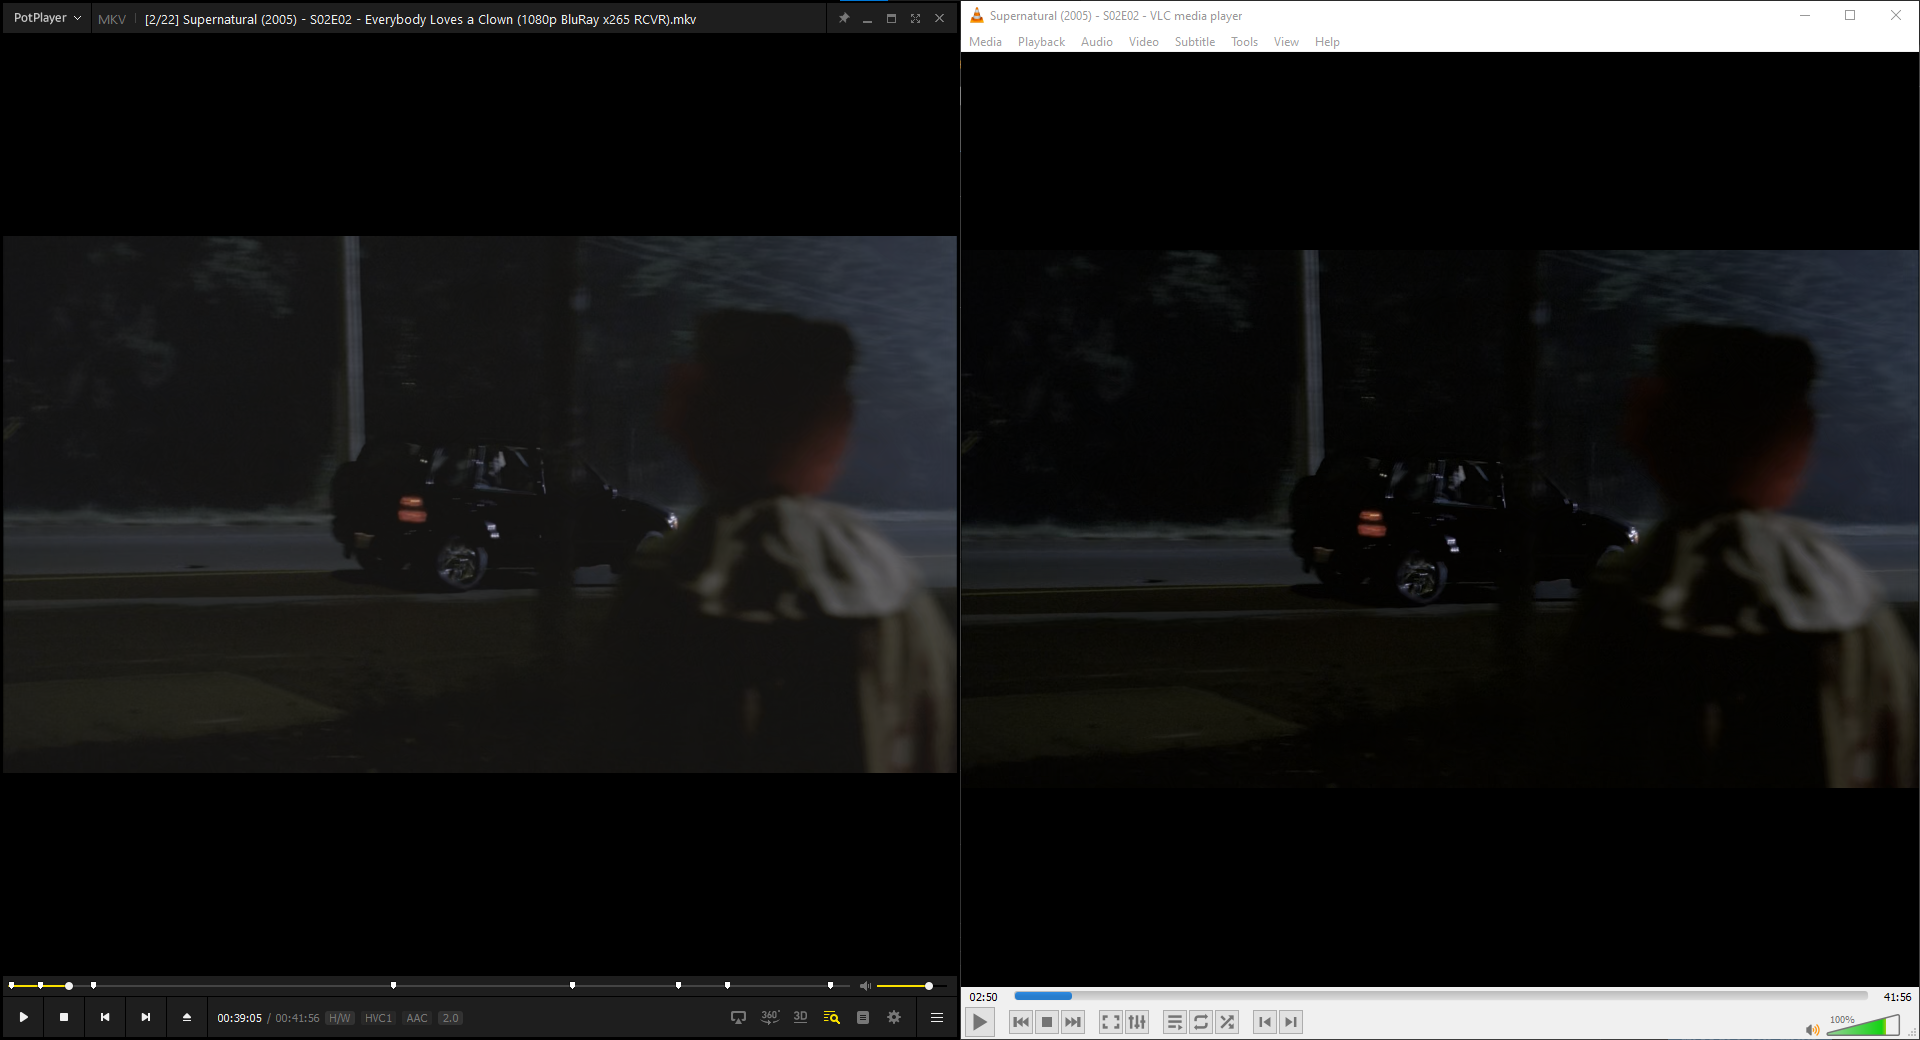The height and width of the screenshot is (1040, 1920).
Task: Open PotPlayer's hamburger playlist menu
Action: (x=937, y=1018)
